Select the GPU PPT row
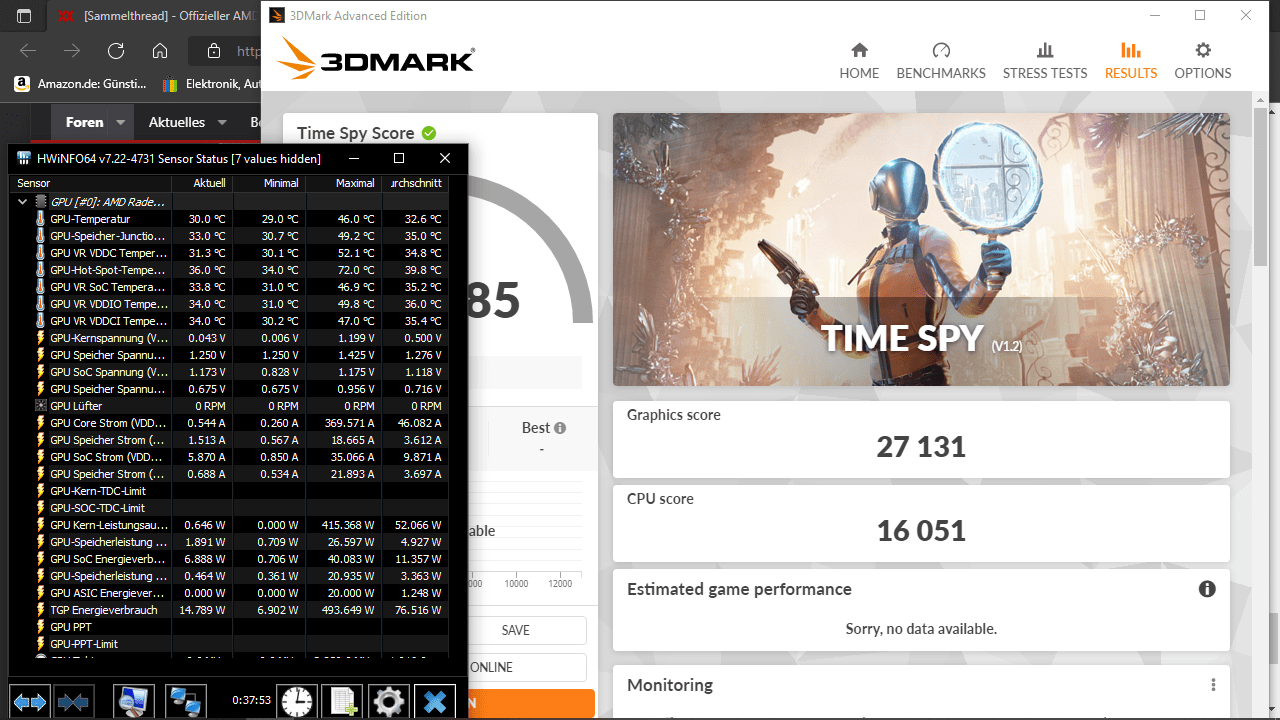This screenshot has height=720, width=1280. (x=229, y=627)
